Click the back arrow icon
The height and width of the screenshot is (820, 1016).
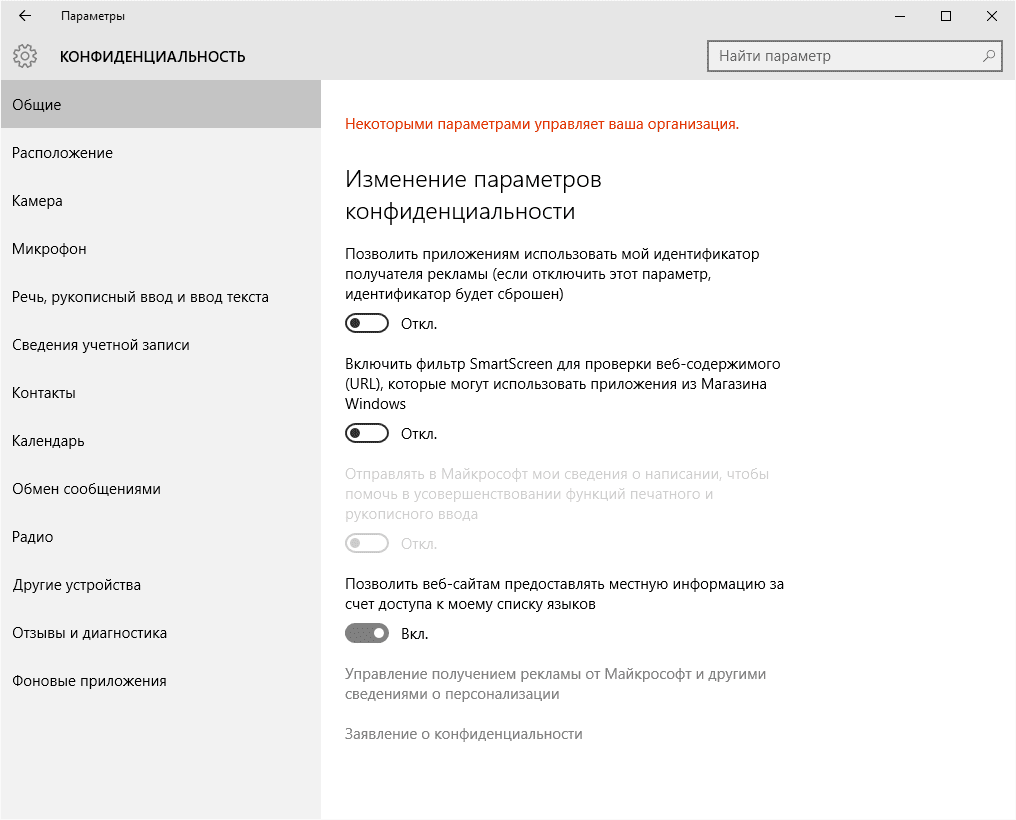coord(25,16)
